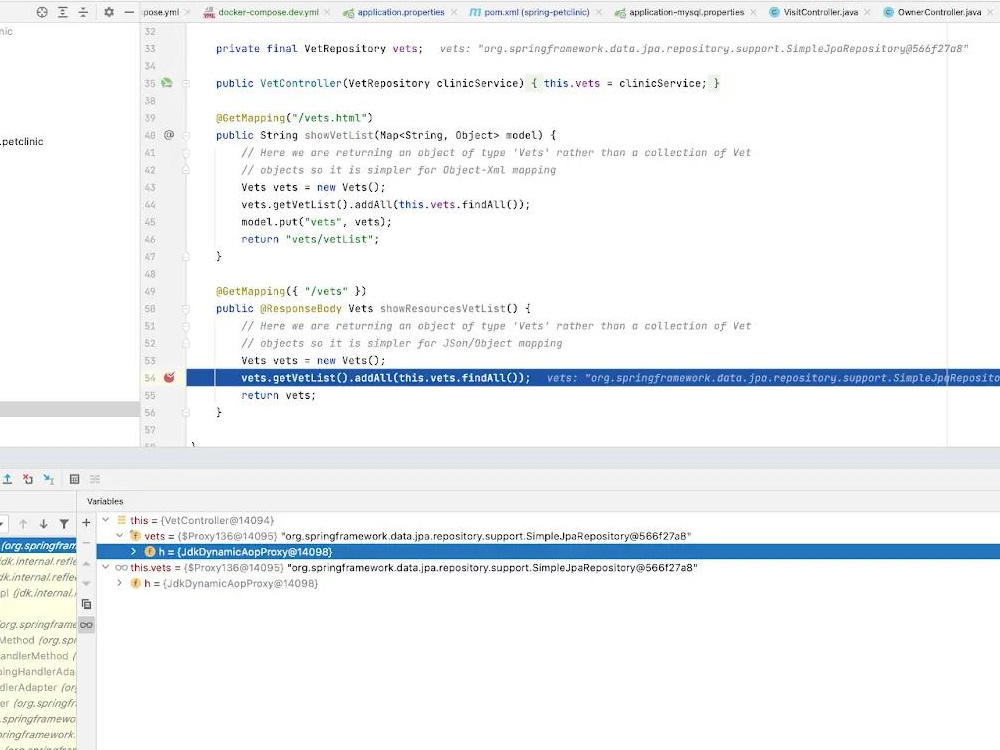Expand the selected 'h = {JdkDynamicAopProxy@14098}' node
This screenshot has height=750, width=1000.
pyautogui.click(x=133, y=552)
